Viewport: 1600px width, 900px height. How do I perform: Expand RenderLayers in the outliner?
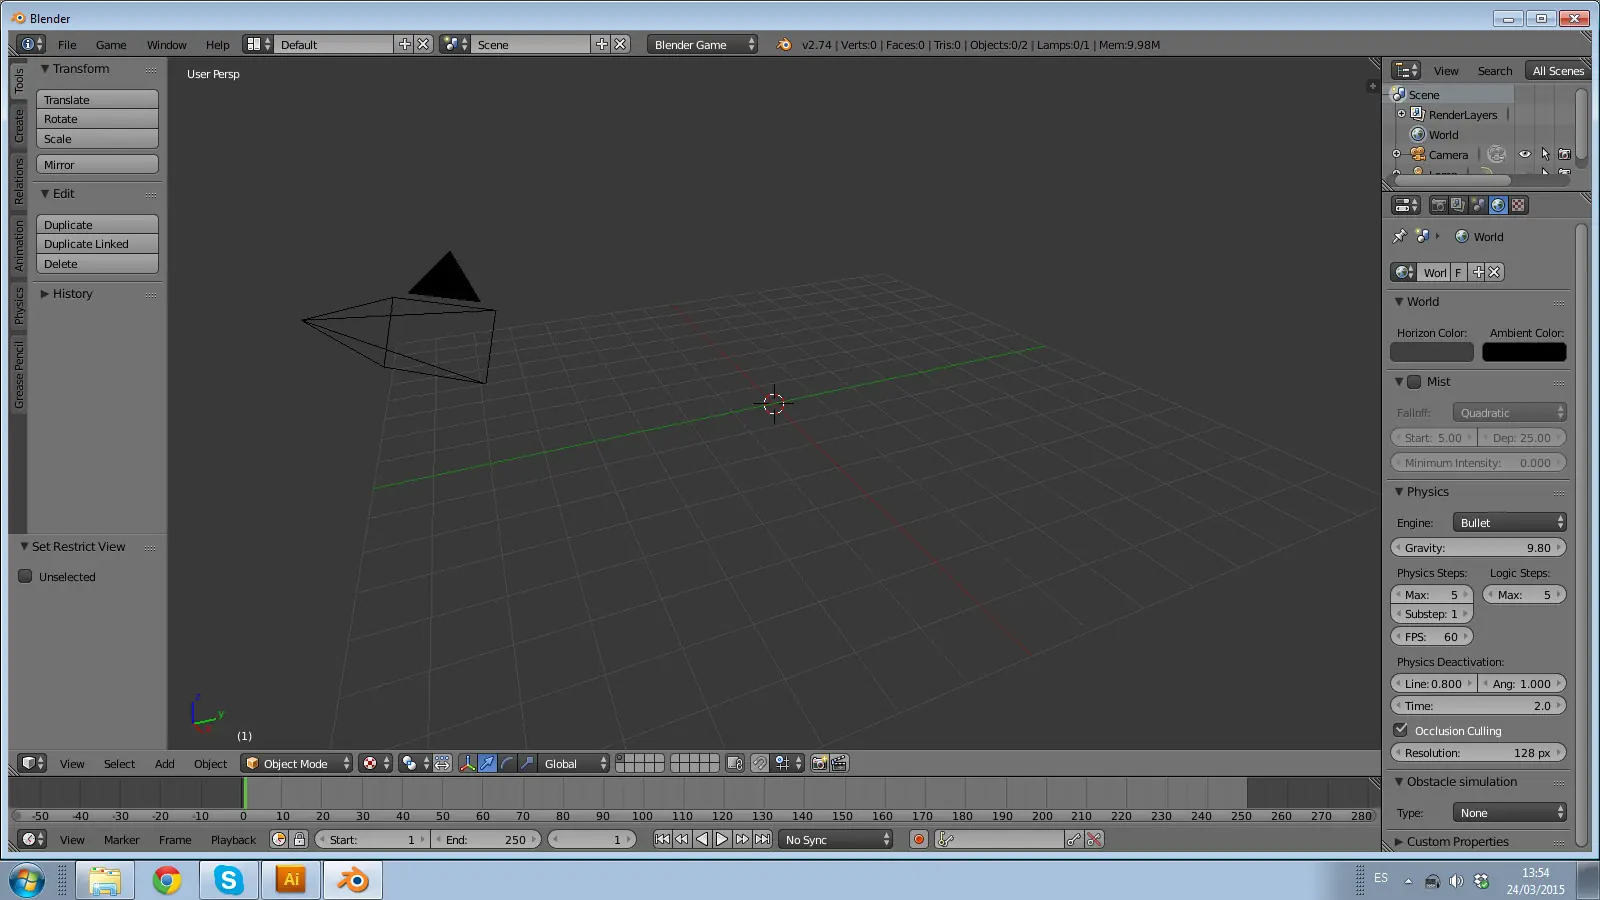(1402, 114)
